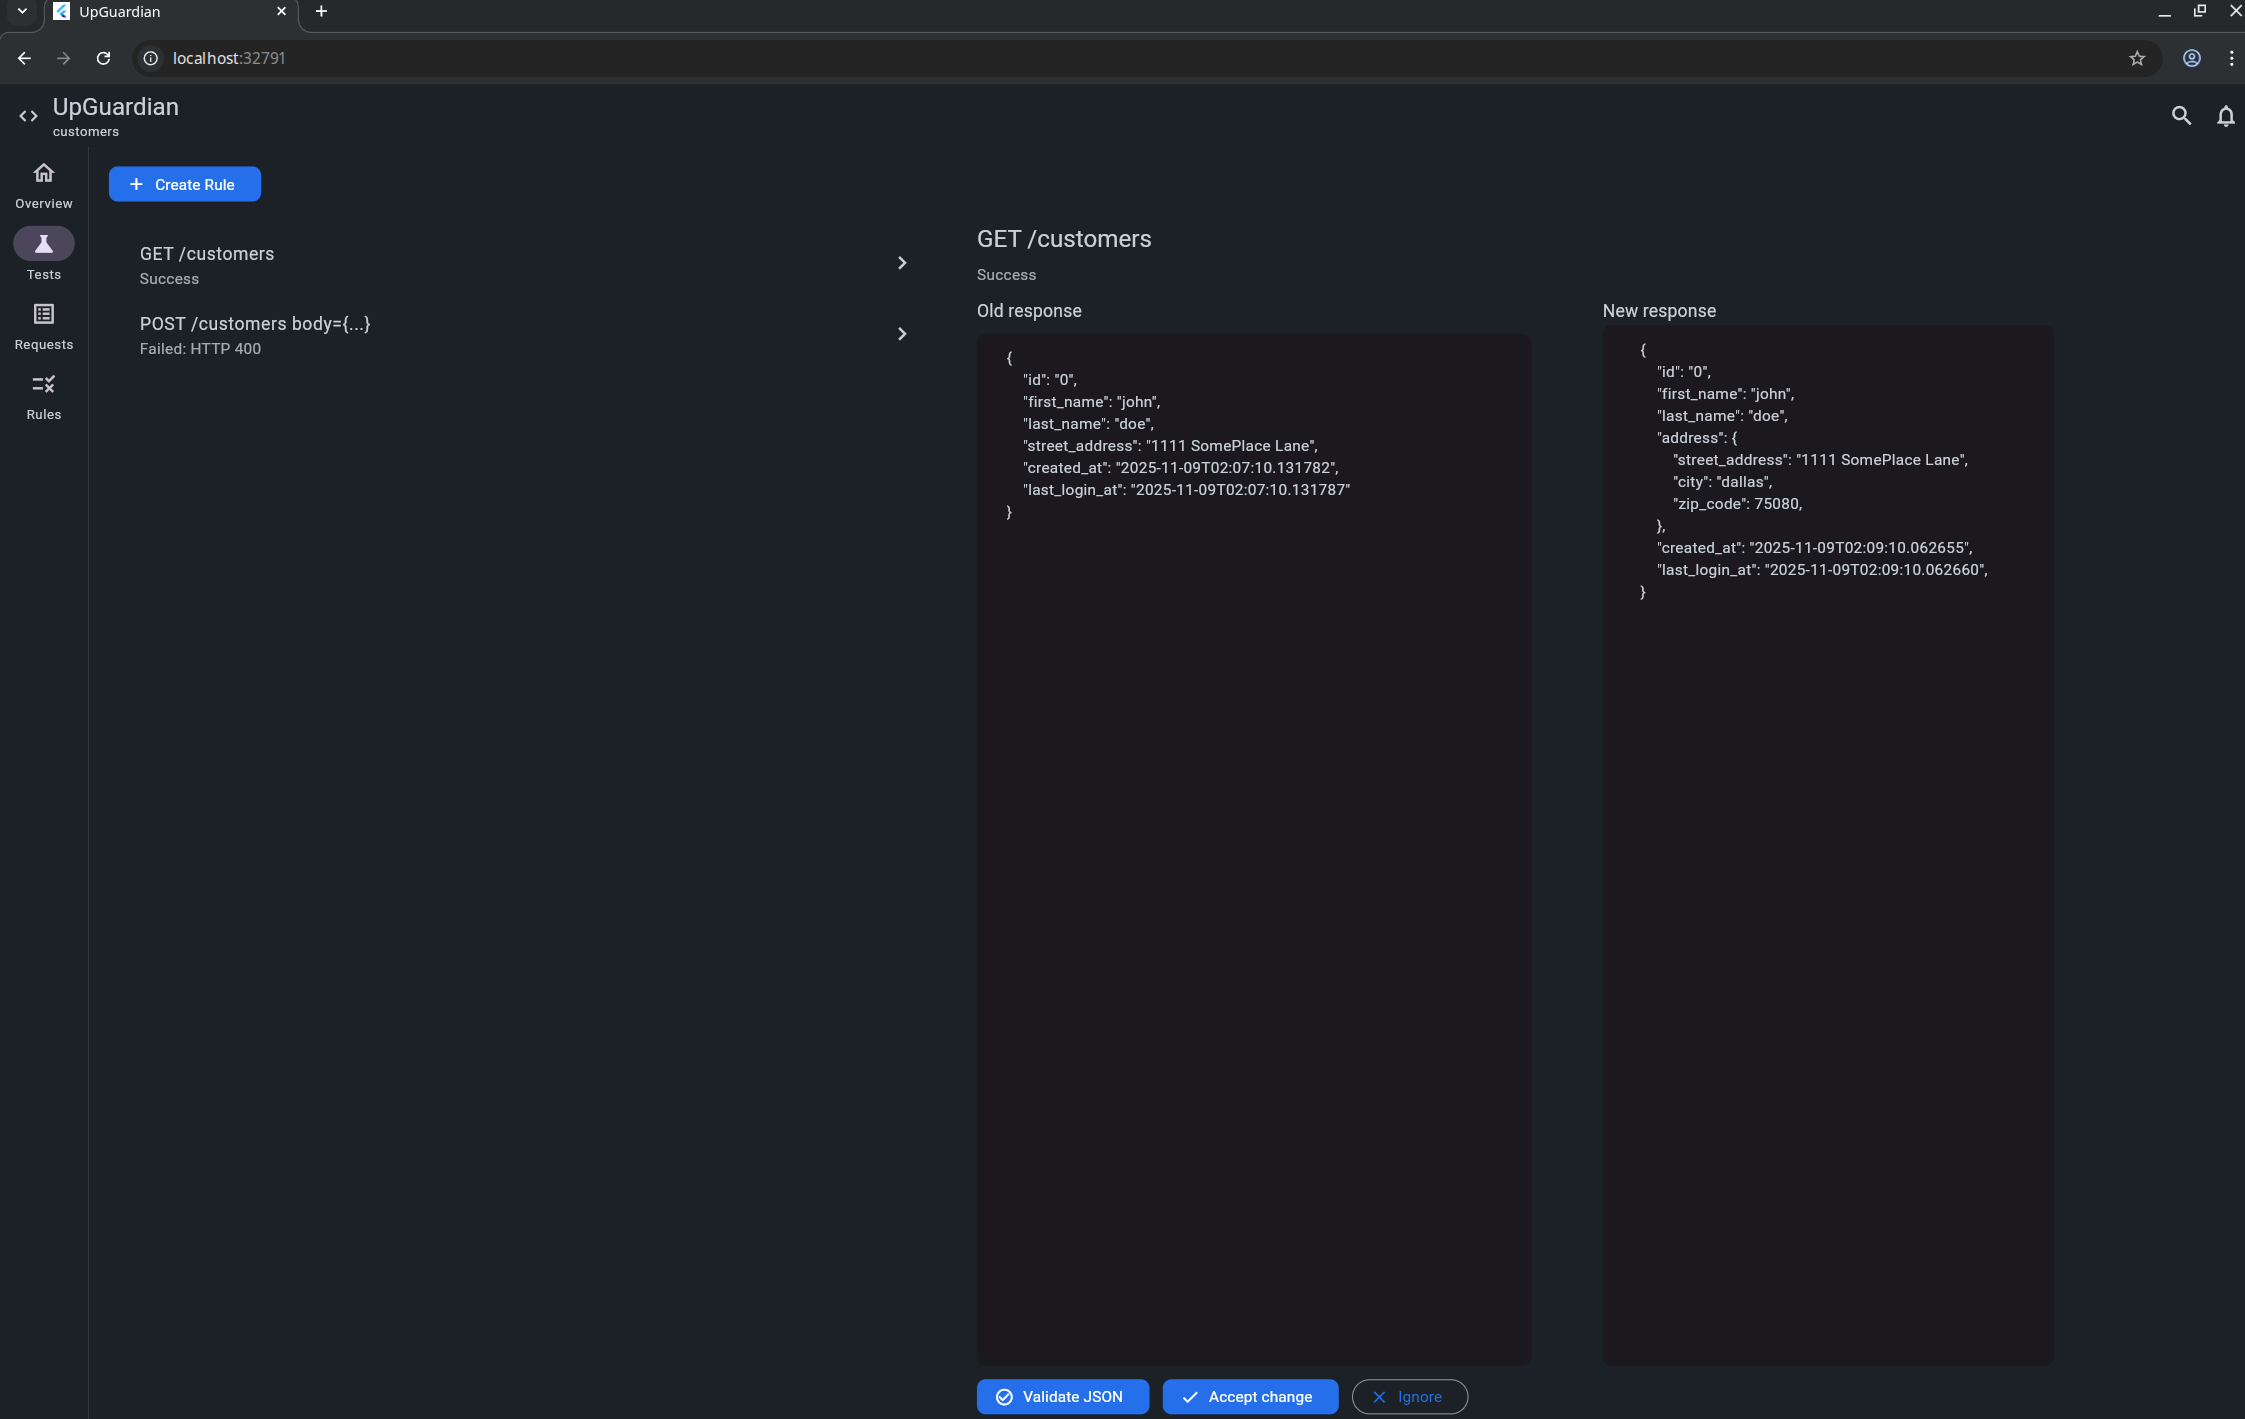Reload the page

pos(103,58)
